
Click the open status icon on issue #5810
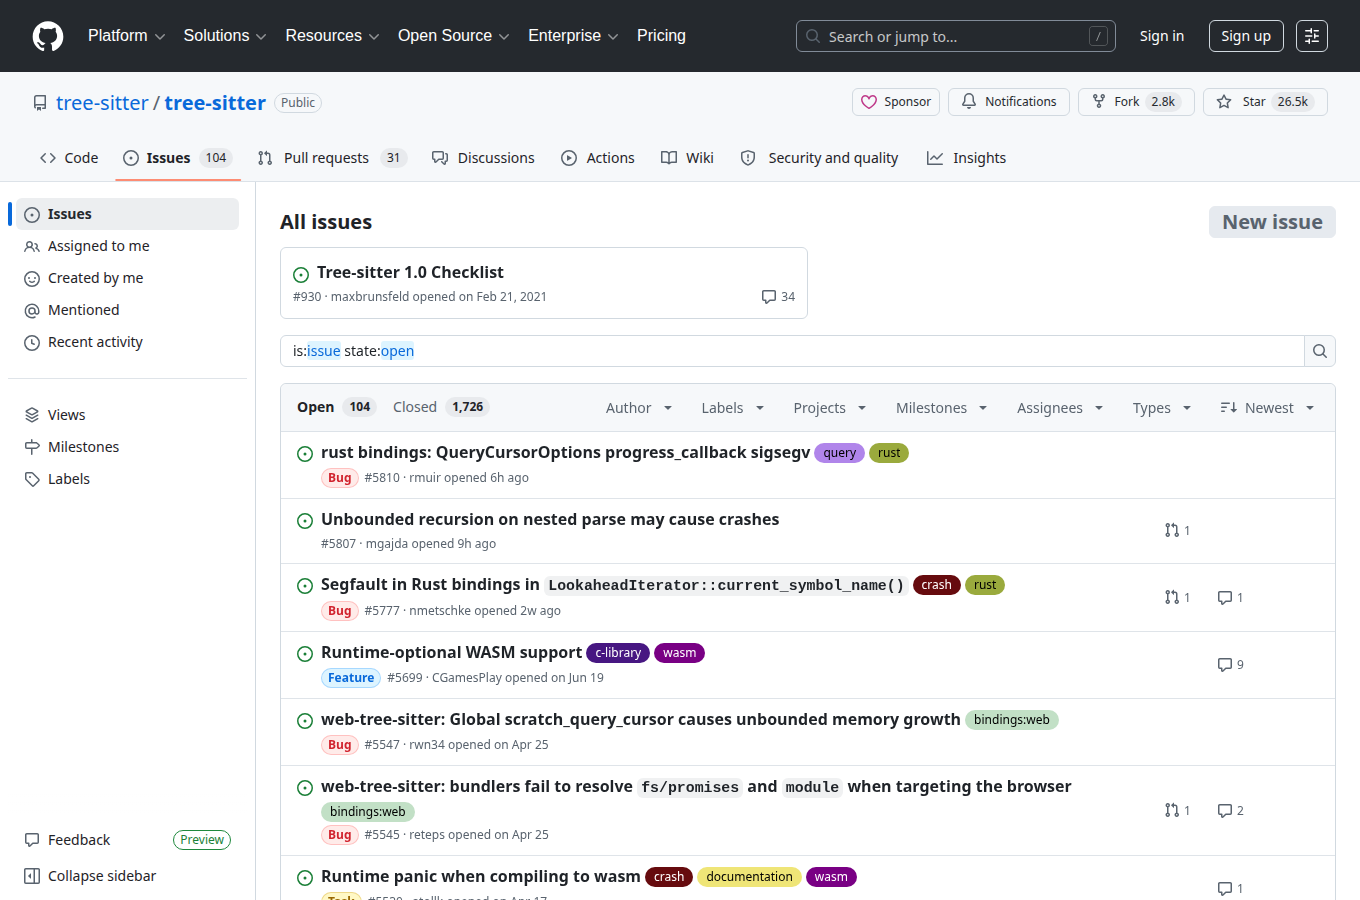click(x=305, y=454)
